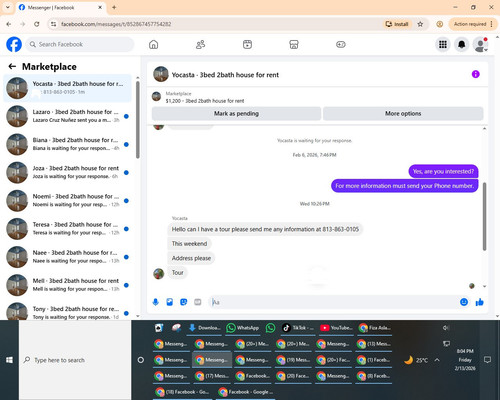Open the Marketplace storefront icon in navigation

point(294,44)
